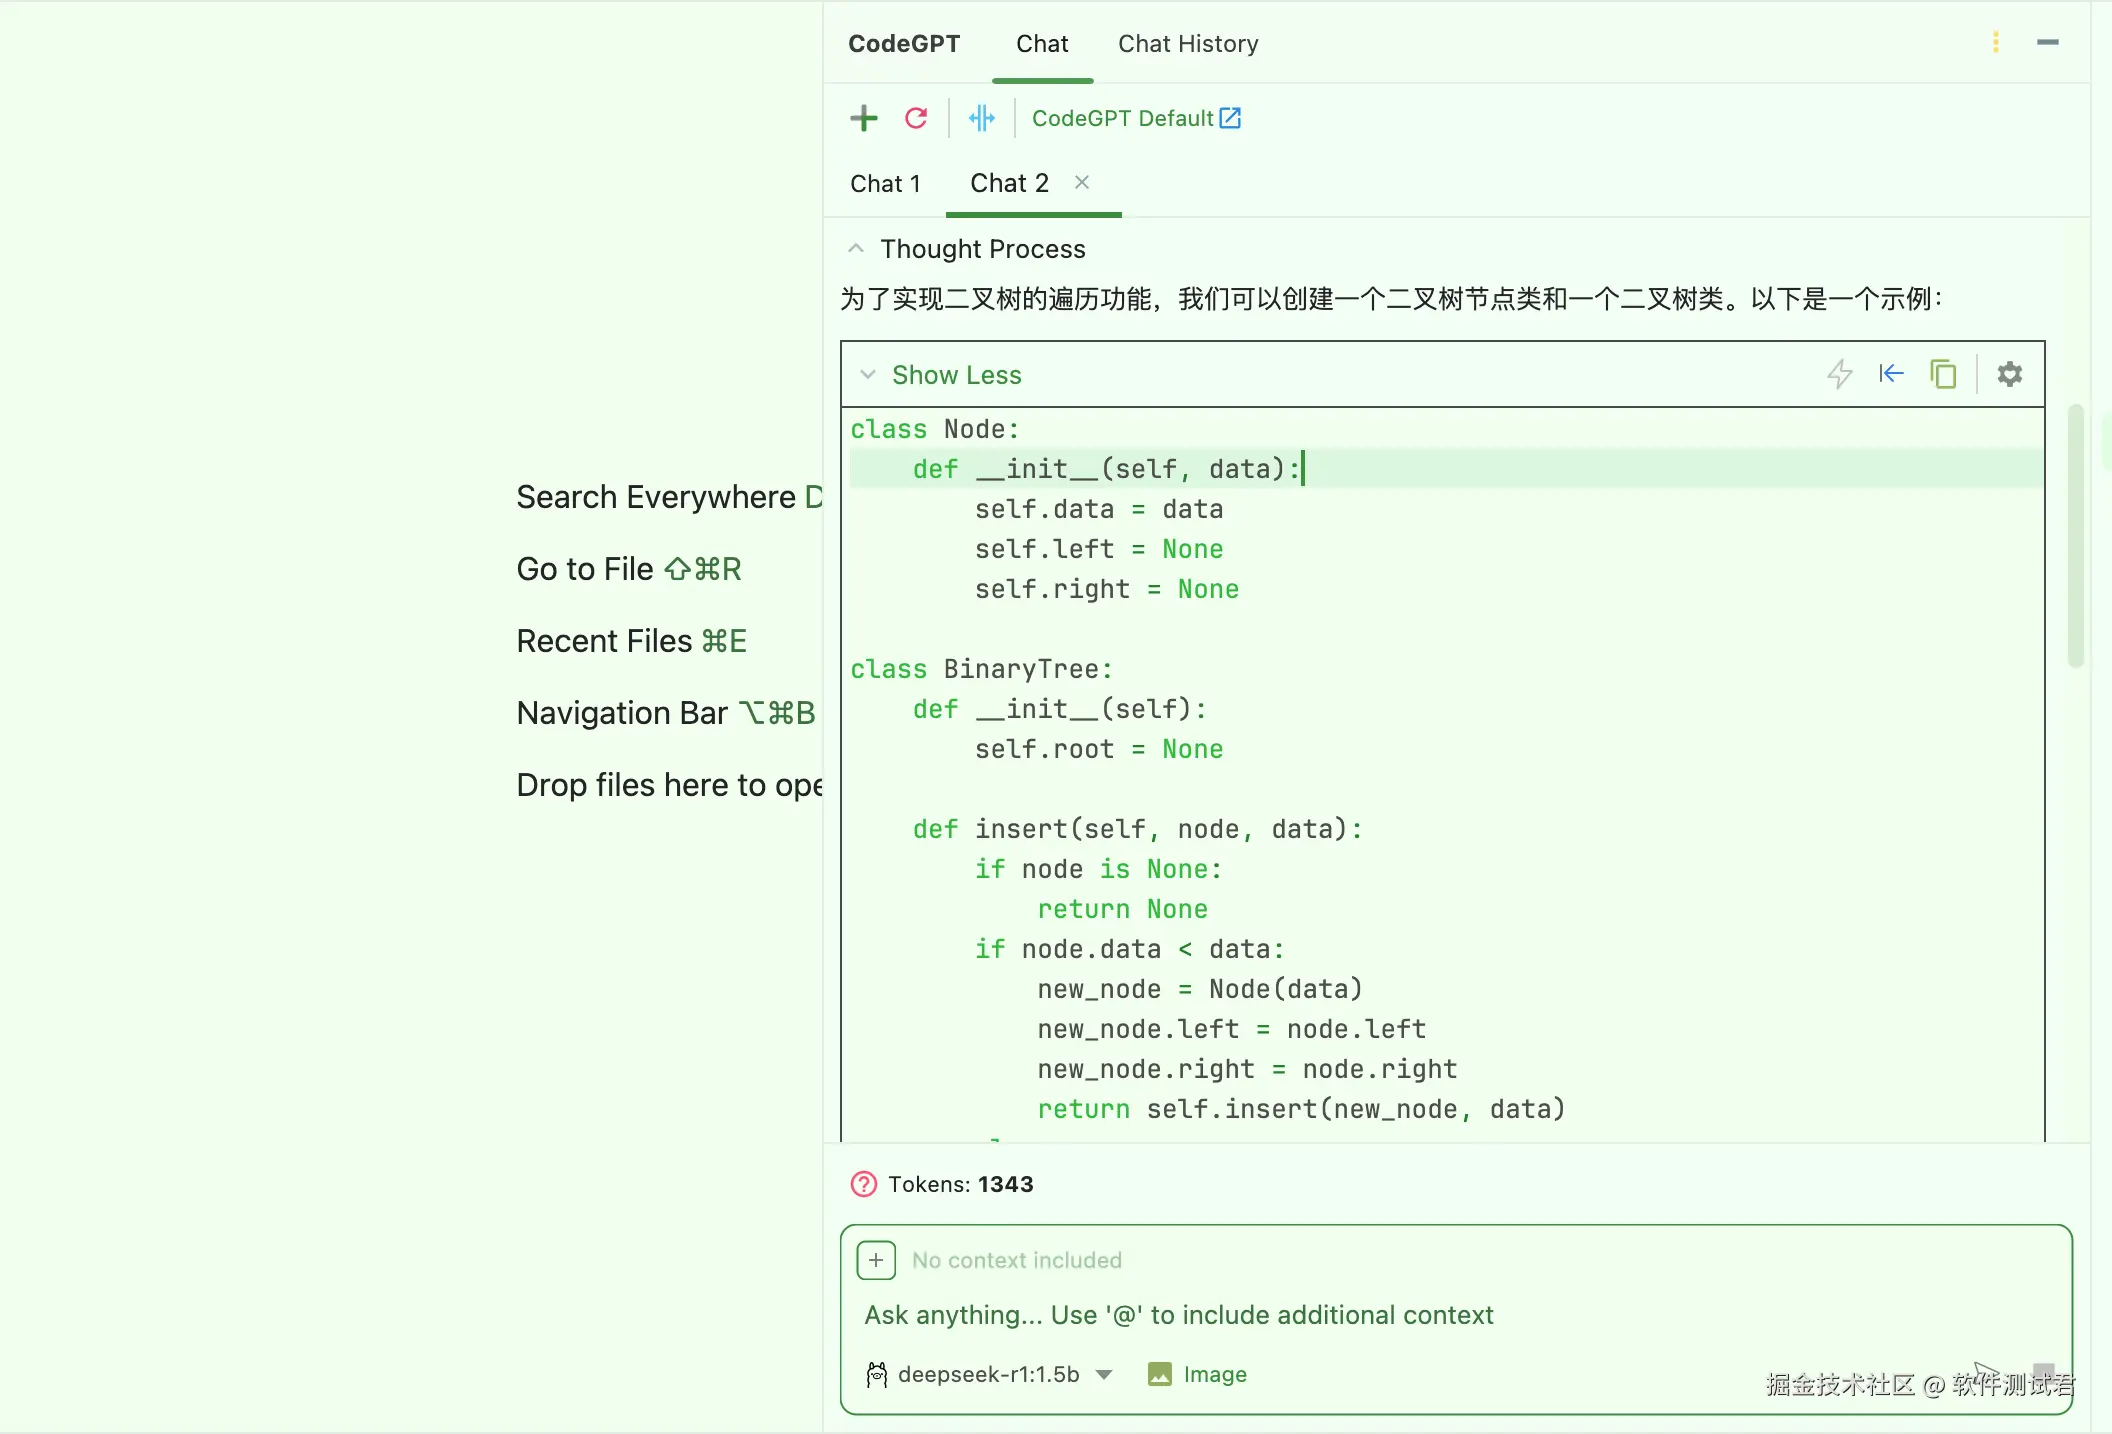Switch to the Chat 1 tab
Viewport: 2112px width, 1434px height.
click(x=885, y=184)
